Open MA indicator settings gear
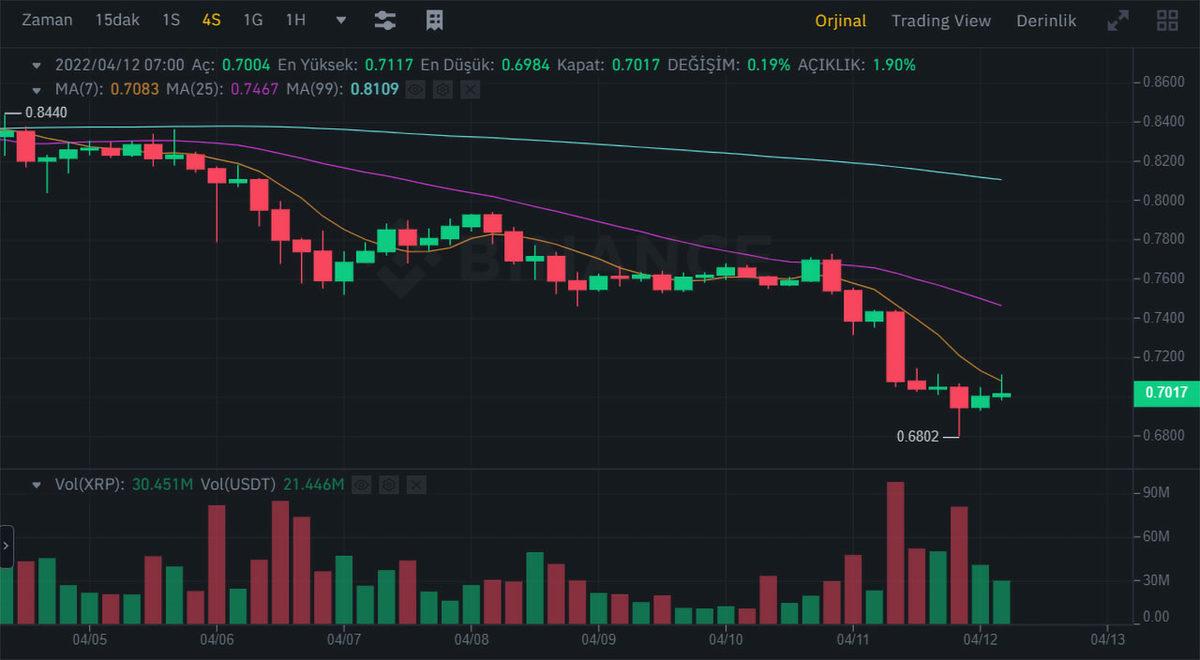The image size is (1200, 660). point(443,90)
